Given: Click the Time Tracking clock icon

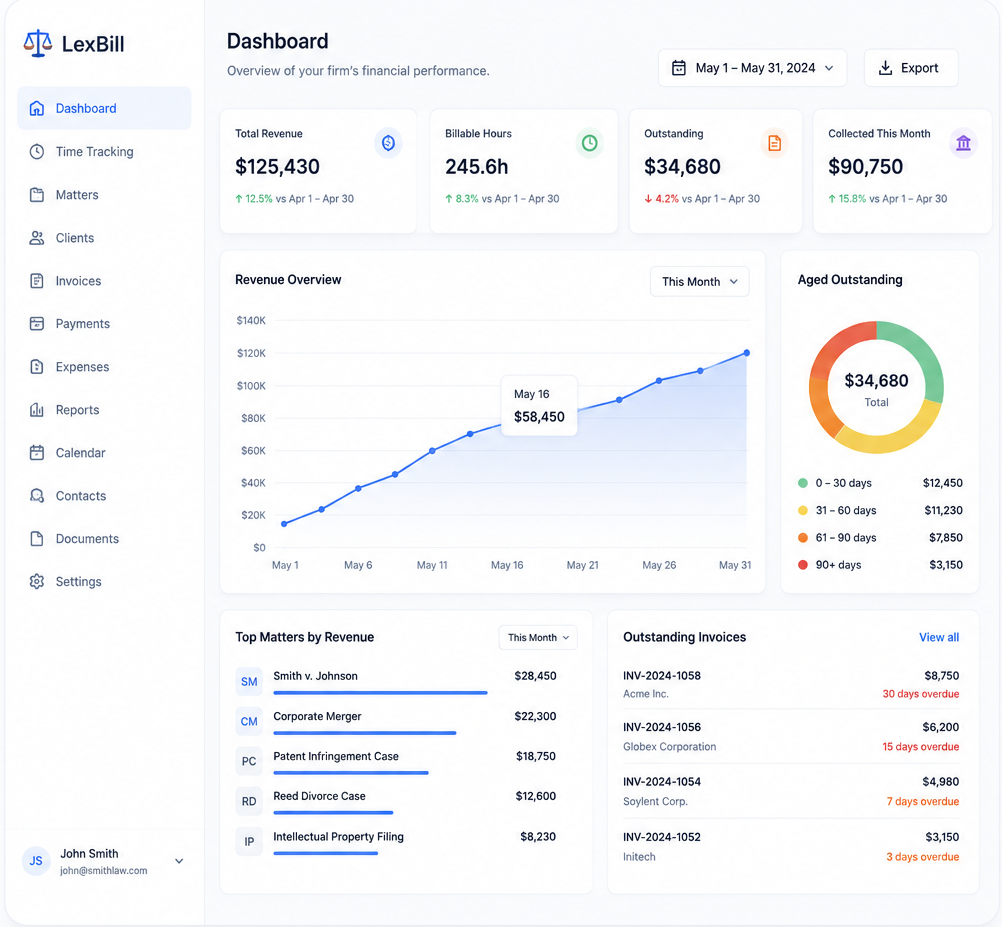Looking at the screenshot, I should click(37, 151).
